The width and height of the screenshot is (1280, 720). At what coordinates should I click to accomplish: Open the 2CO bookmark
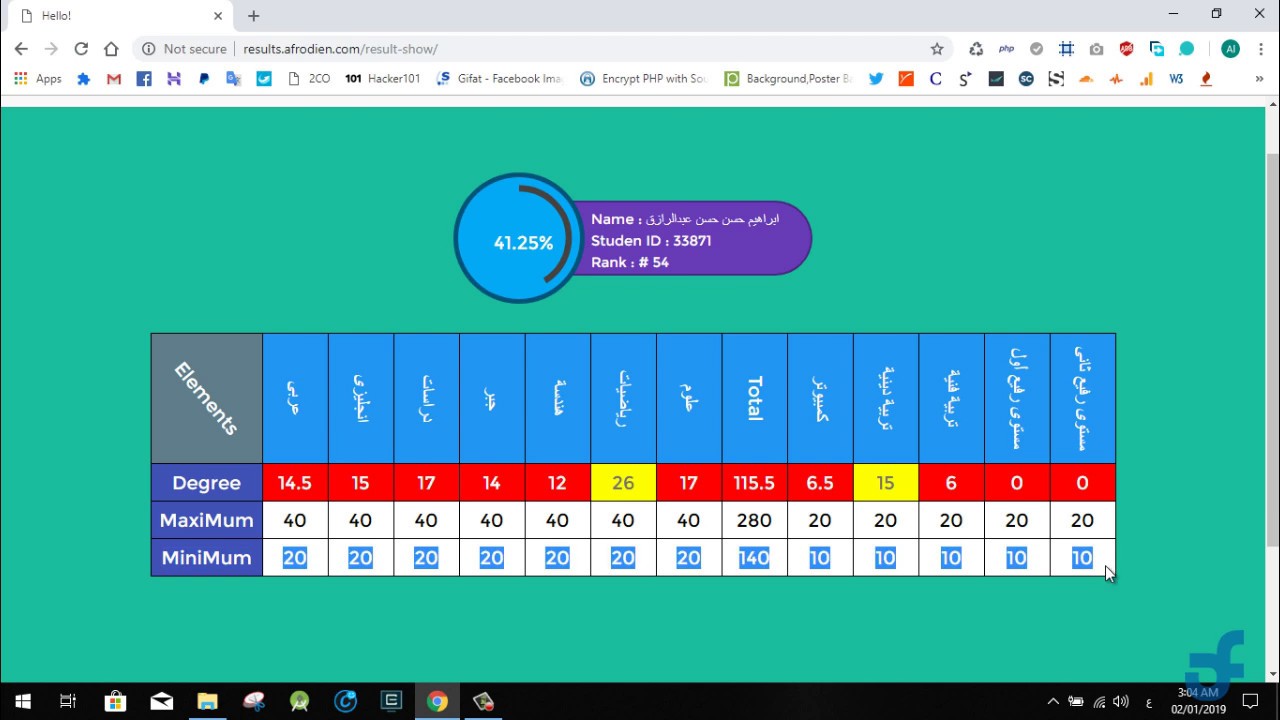[x=308, y=78]
